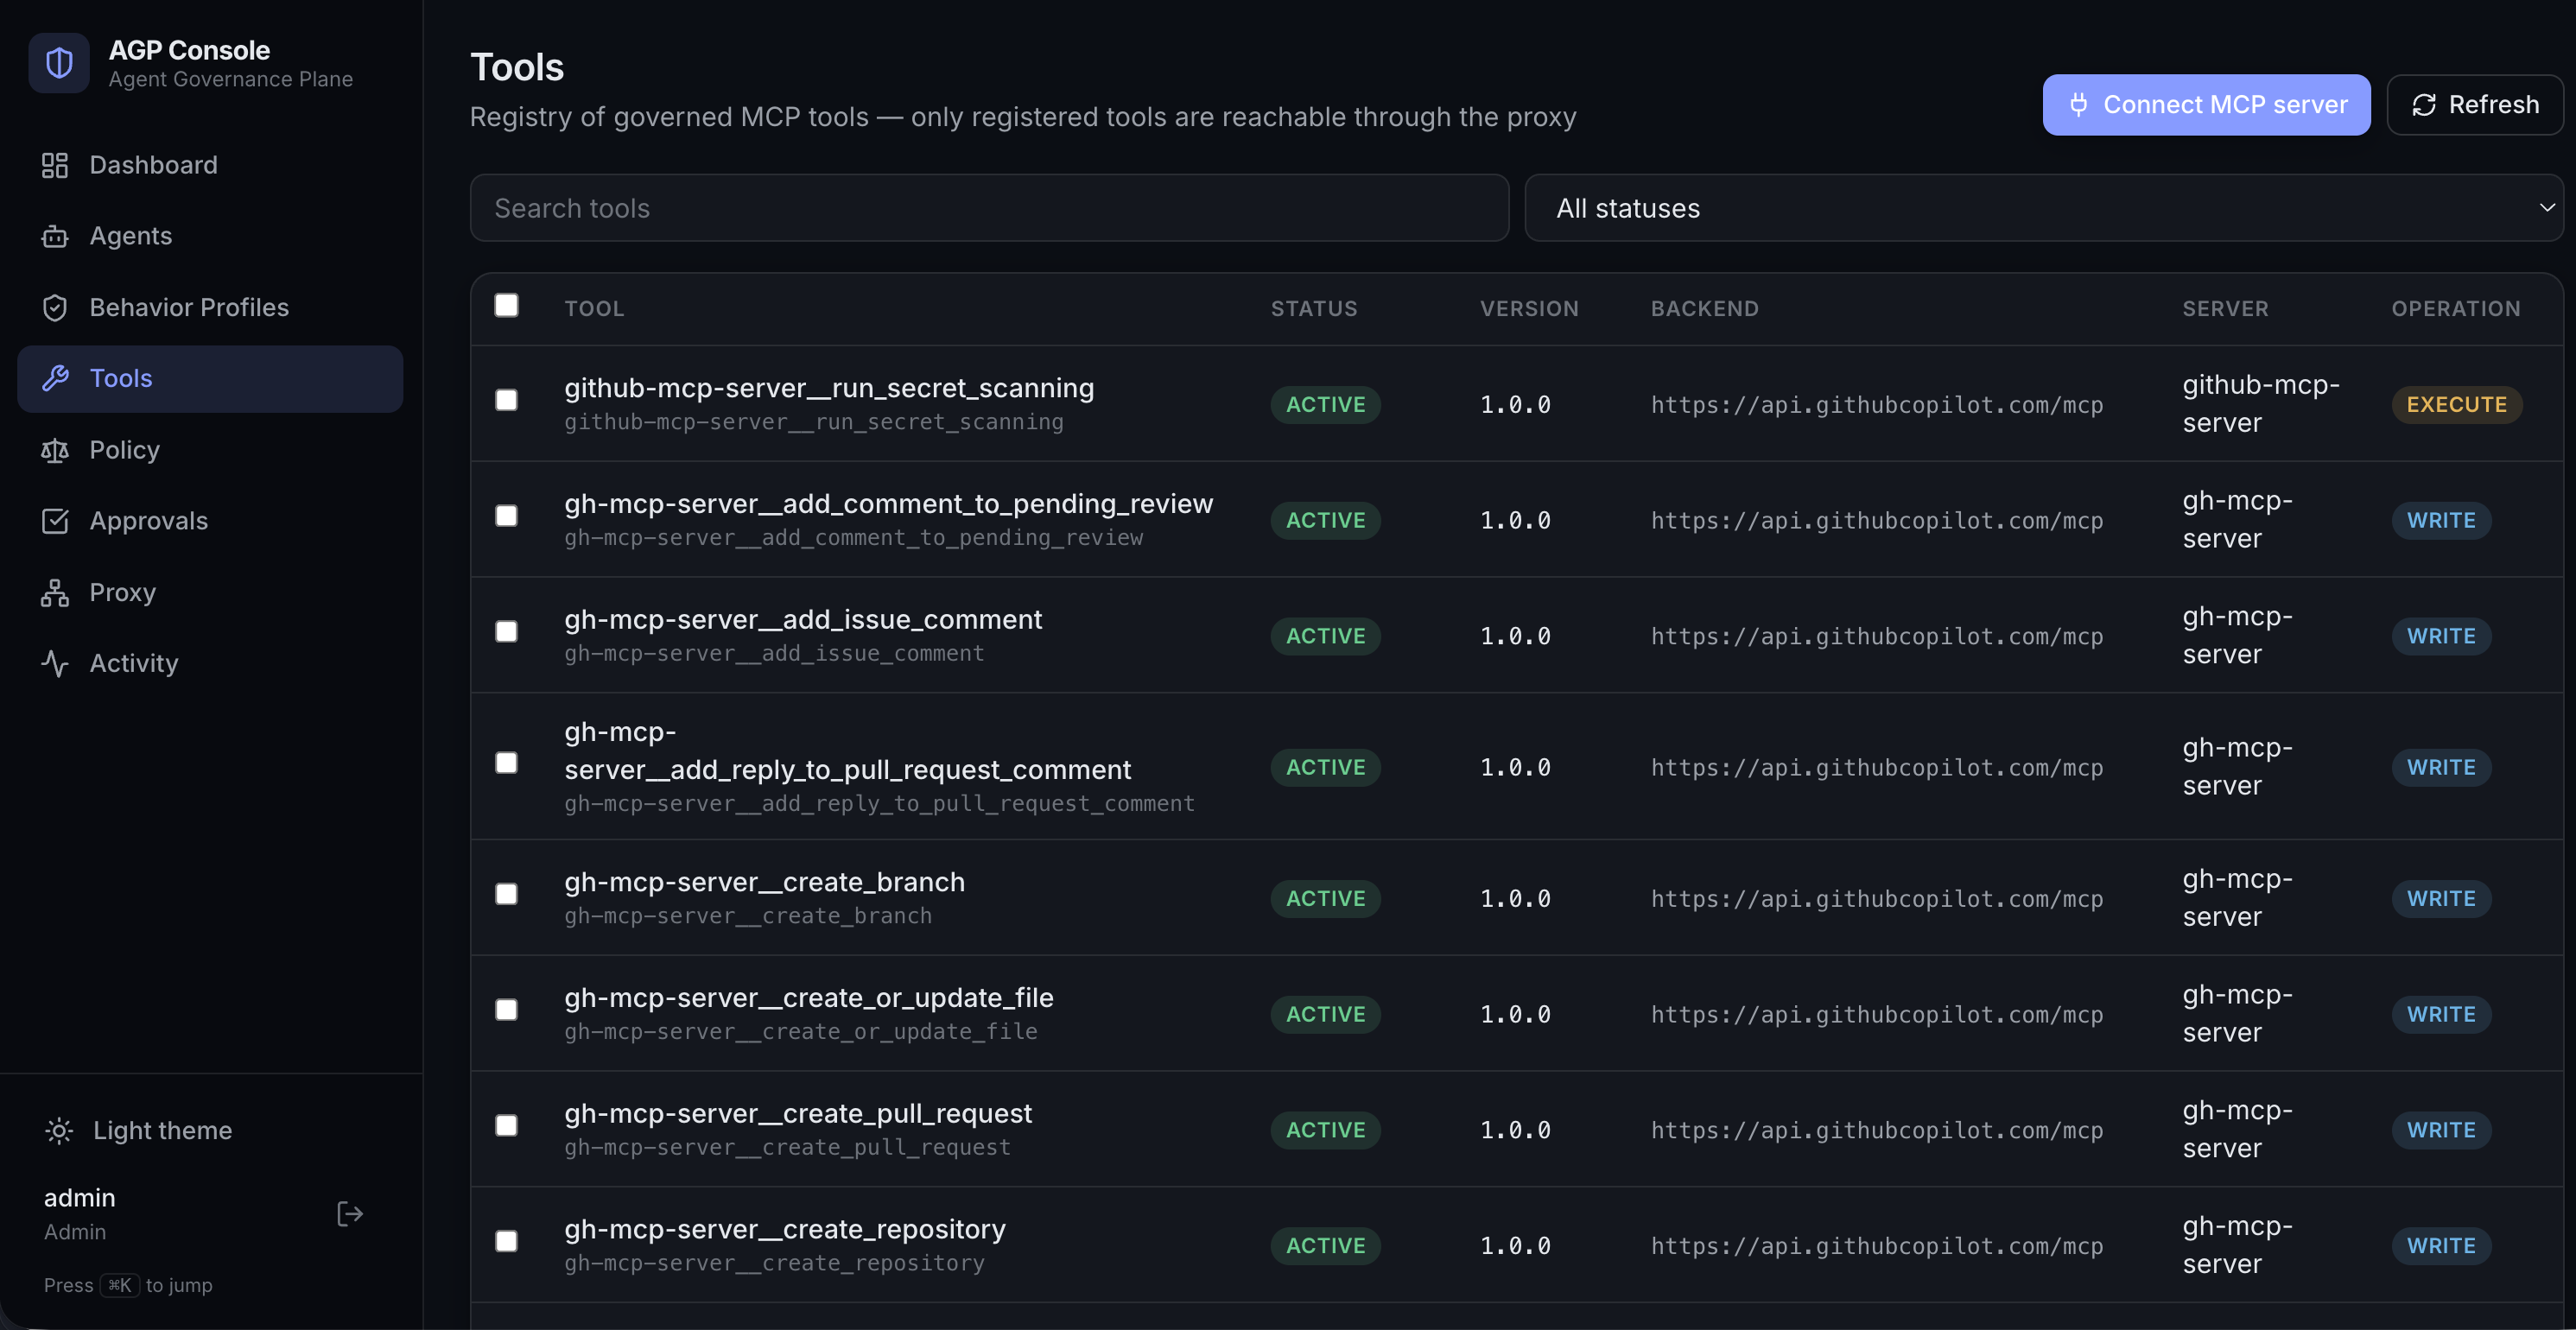Click the Policy scales icon
This screenshot has width=2576, height=1330.
pos(55,450)
